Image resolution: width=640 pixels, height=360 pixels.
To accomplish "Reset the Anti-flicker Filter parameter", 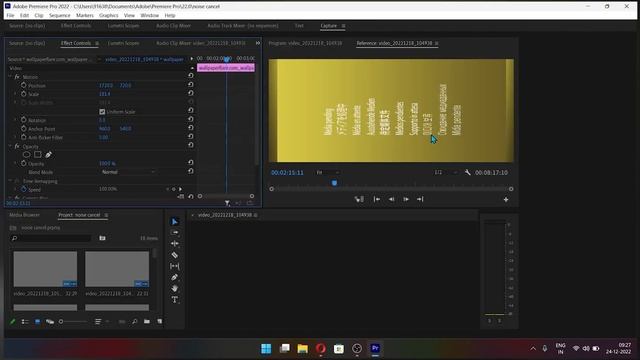I will coord(191,137).
